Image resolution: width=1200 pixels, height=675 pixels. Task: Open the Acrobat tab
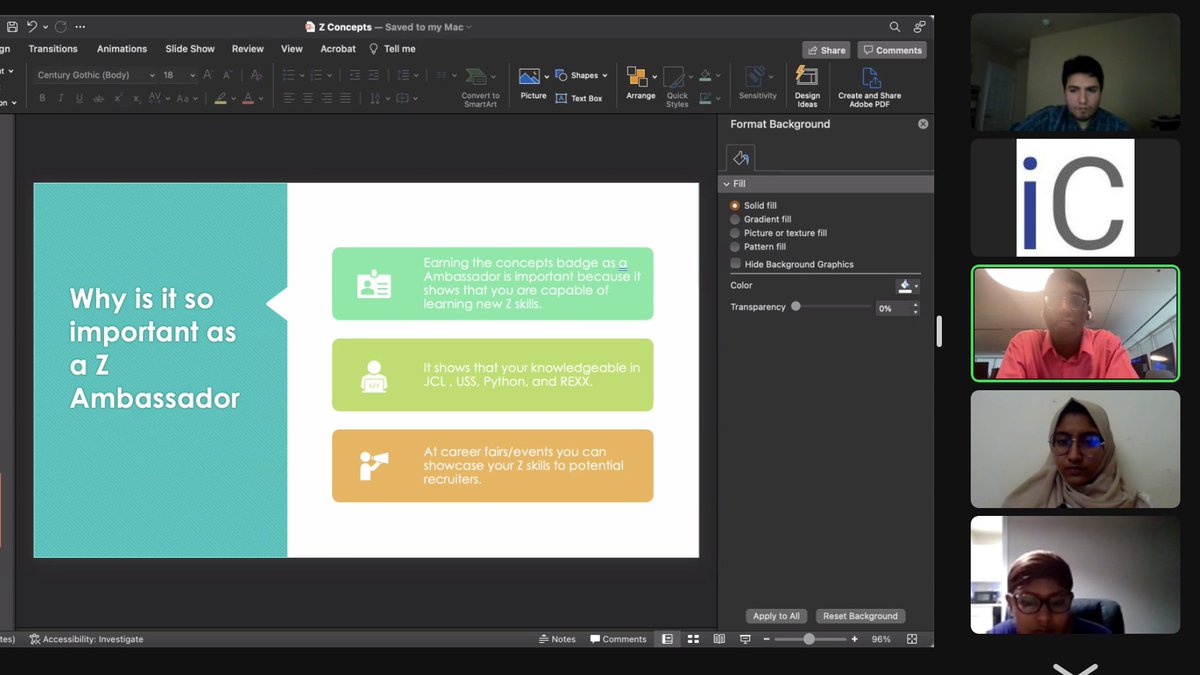[x=338, y=49]
